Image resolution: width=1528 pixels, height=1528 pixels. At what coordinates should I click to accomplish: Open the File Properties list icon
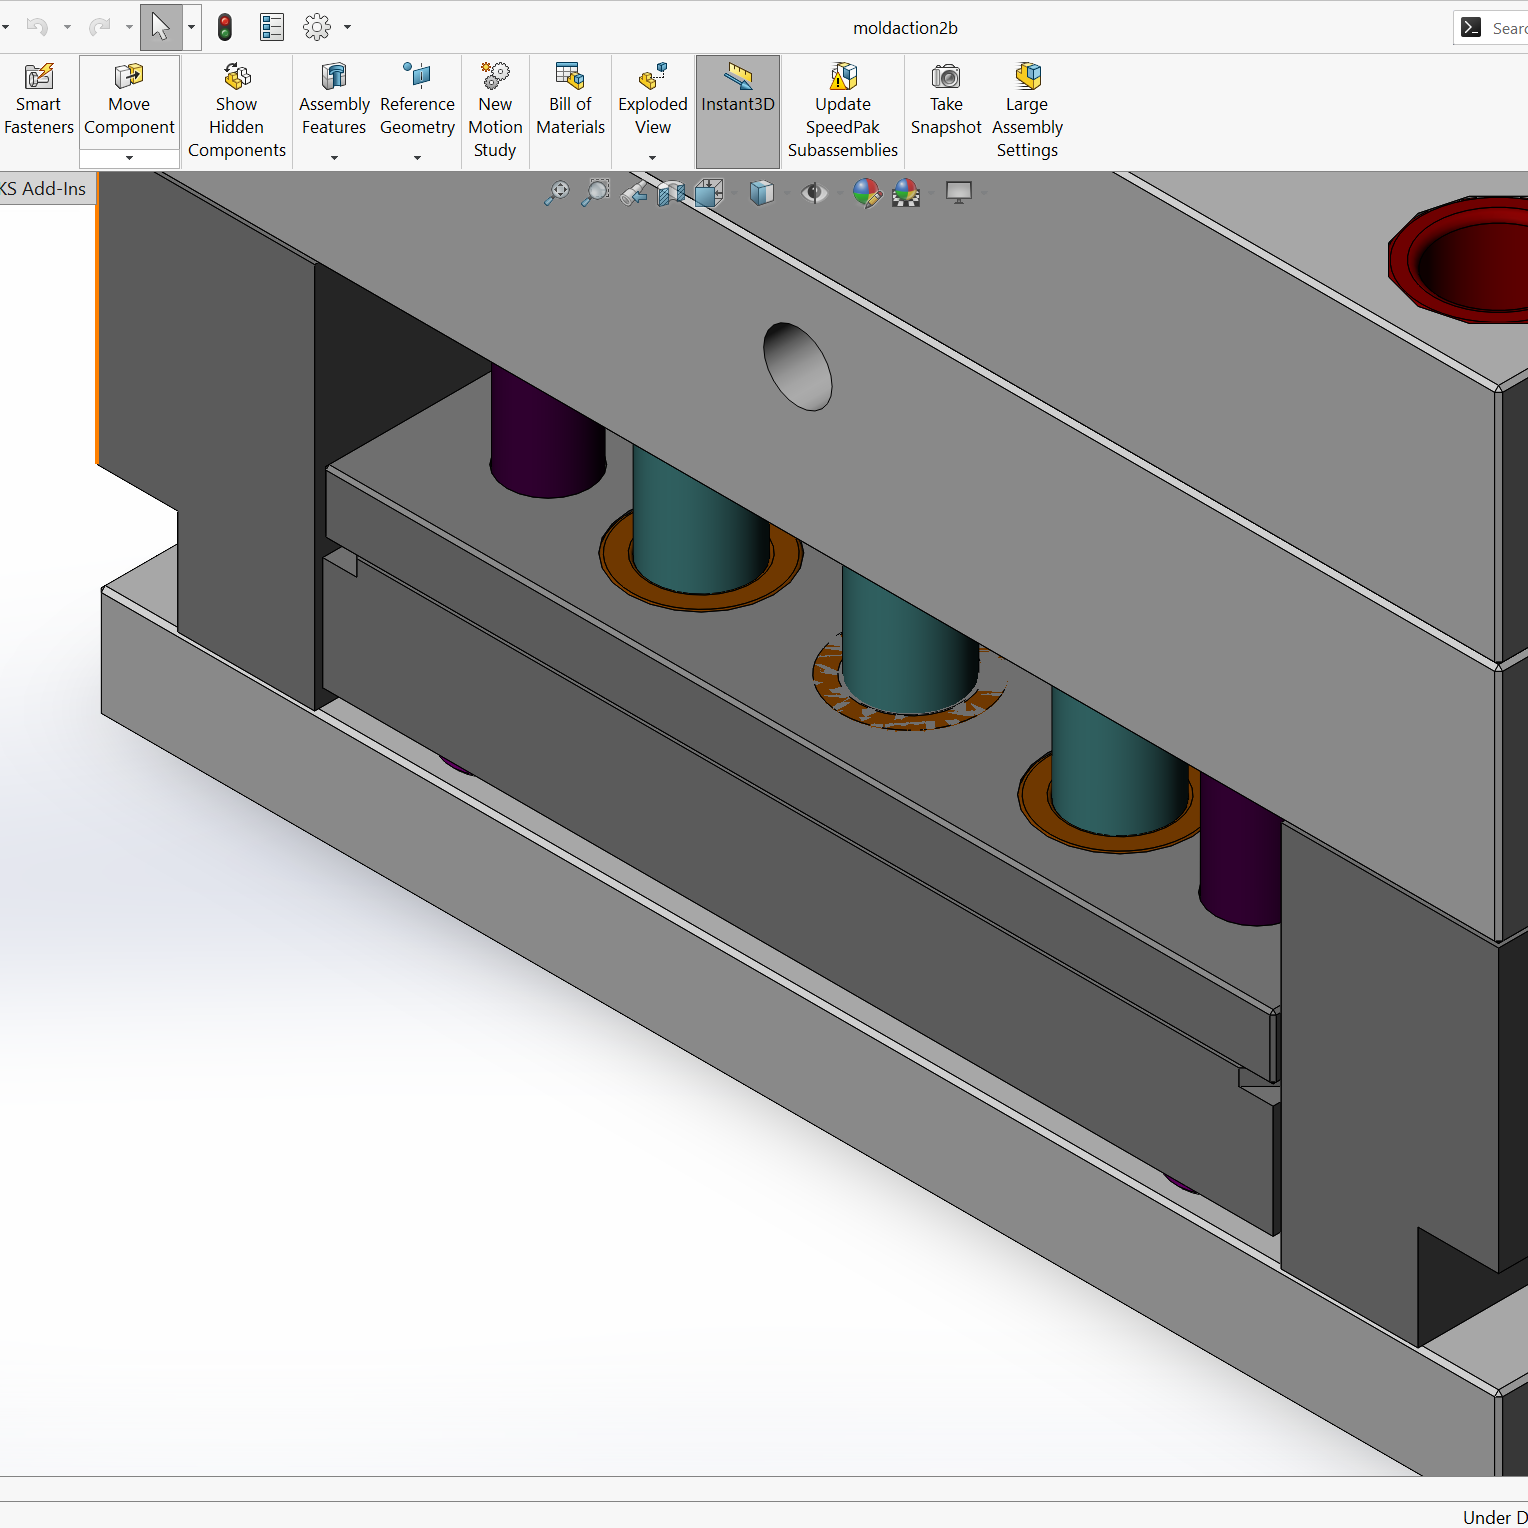tap(272, 27)
